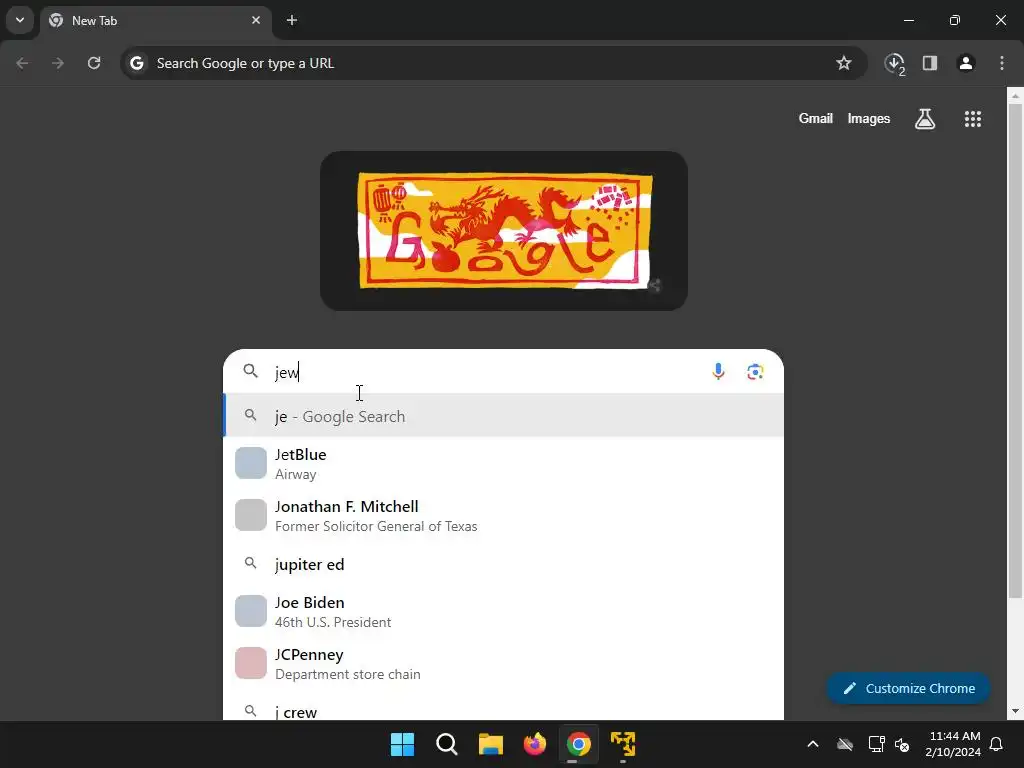This screenshot has height=768, width=1024.
Task: Click the JCPenney suggestion thumbnail
Action: pyautogui.click(x=251, y=663)
